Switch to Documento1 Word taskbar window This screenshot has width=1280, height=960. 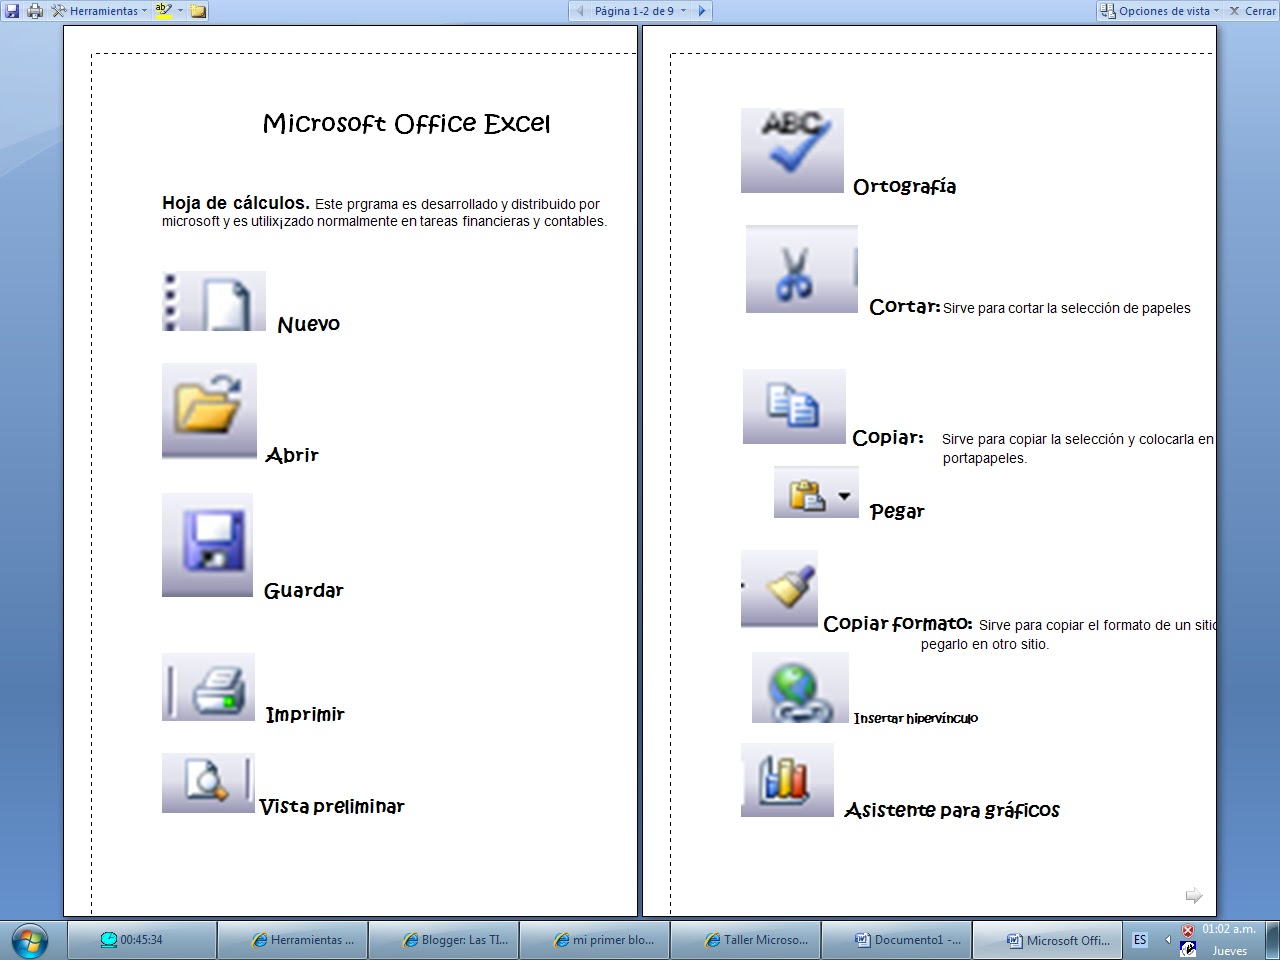[896, 940]
